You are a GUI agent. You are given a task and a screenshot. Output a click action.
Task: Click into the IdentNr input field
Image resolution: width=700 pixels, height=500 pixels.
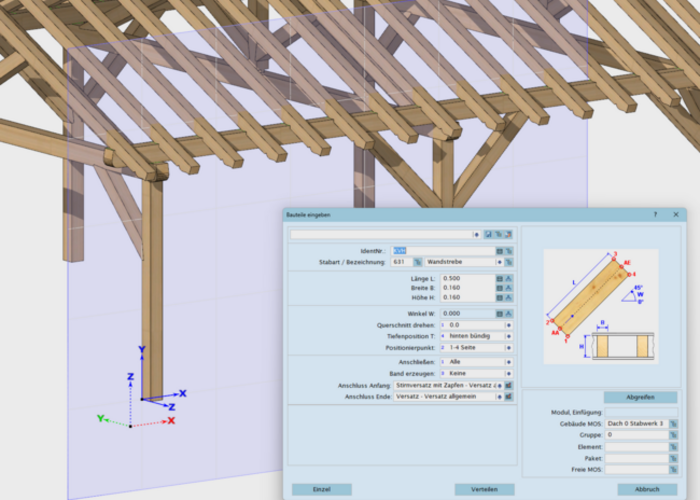pos(443,251)
